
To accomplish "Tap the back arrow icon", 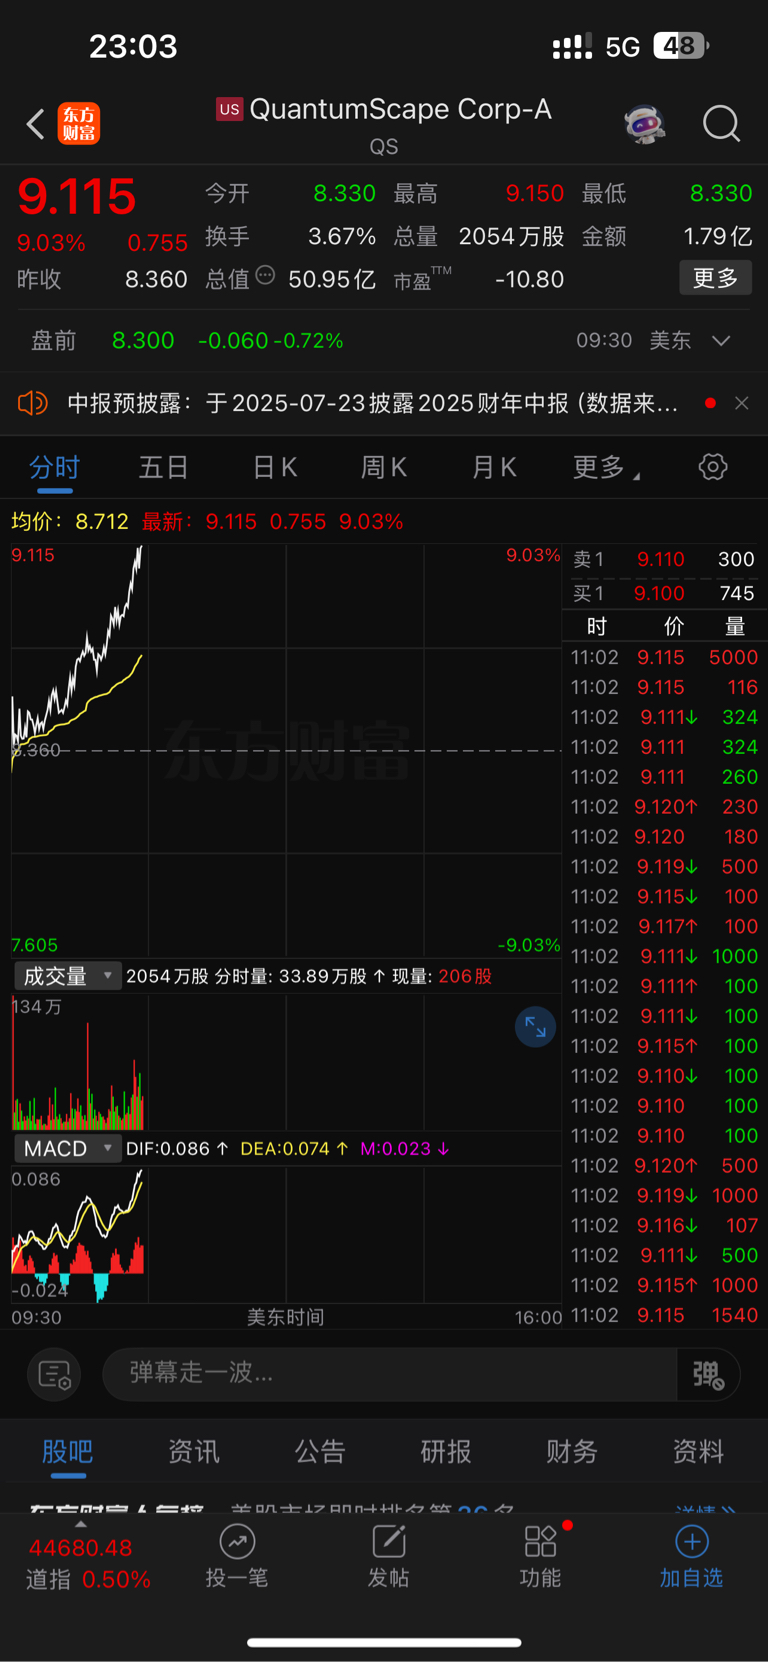I will (35, 124).
